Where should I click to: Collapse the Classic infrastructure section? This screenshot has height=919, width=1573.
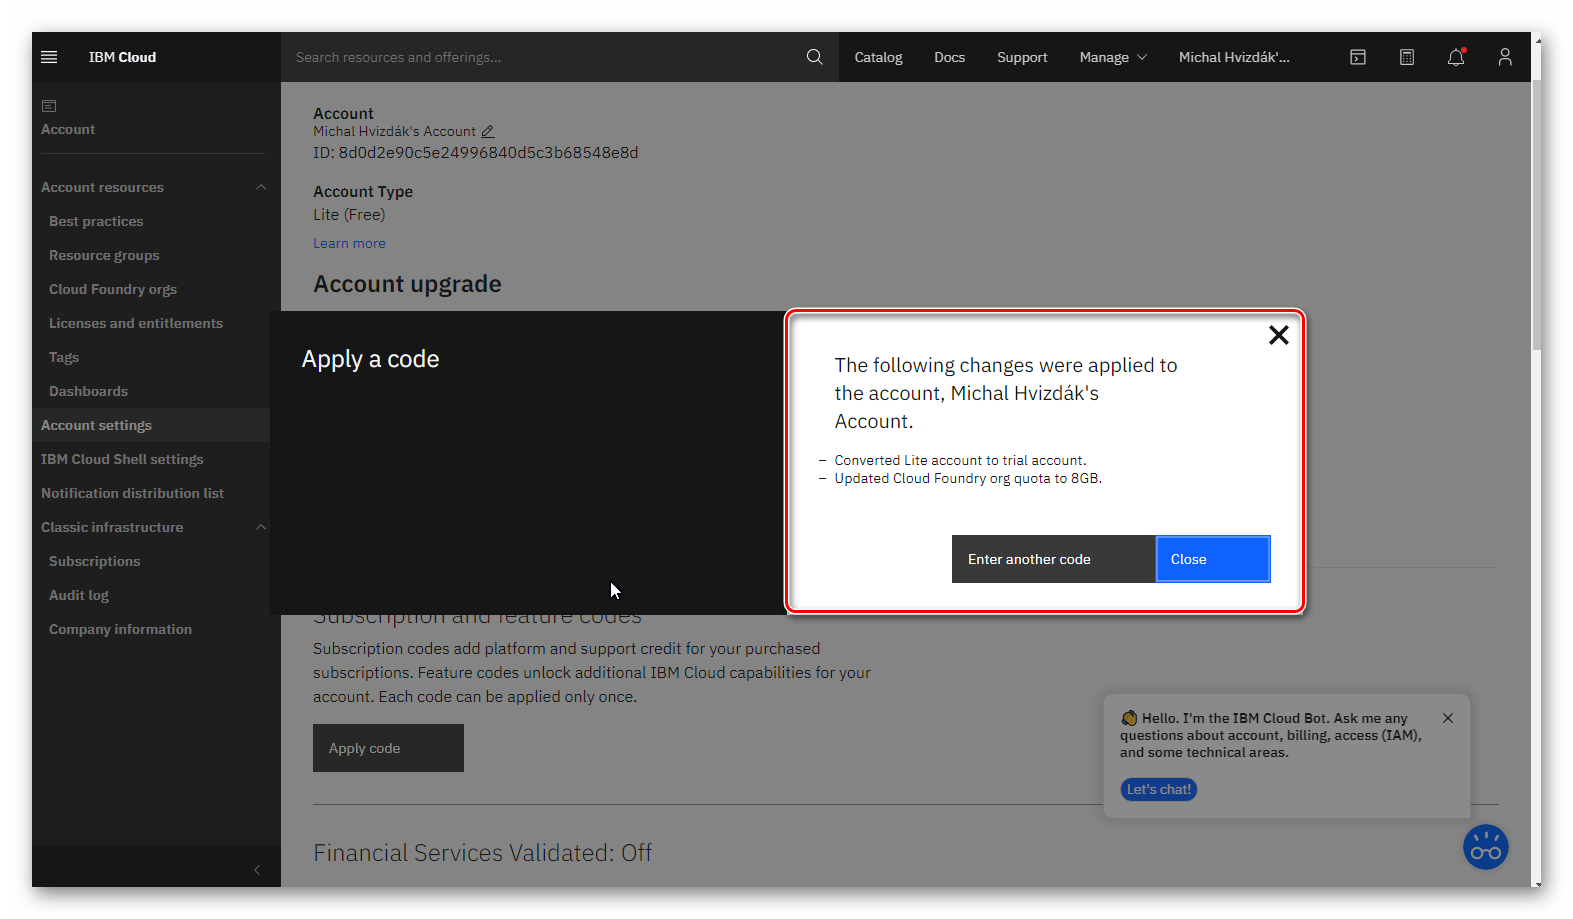pyautogui.click(x=261, y=527)
